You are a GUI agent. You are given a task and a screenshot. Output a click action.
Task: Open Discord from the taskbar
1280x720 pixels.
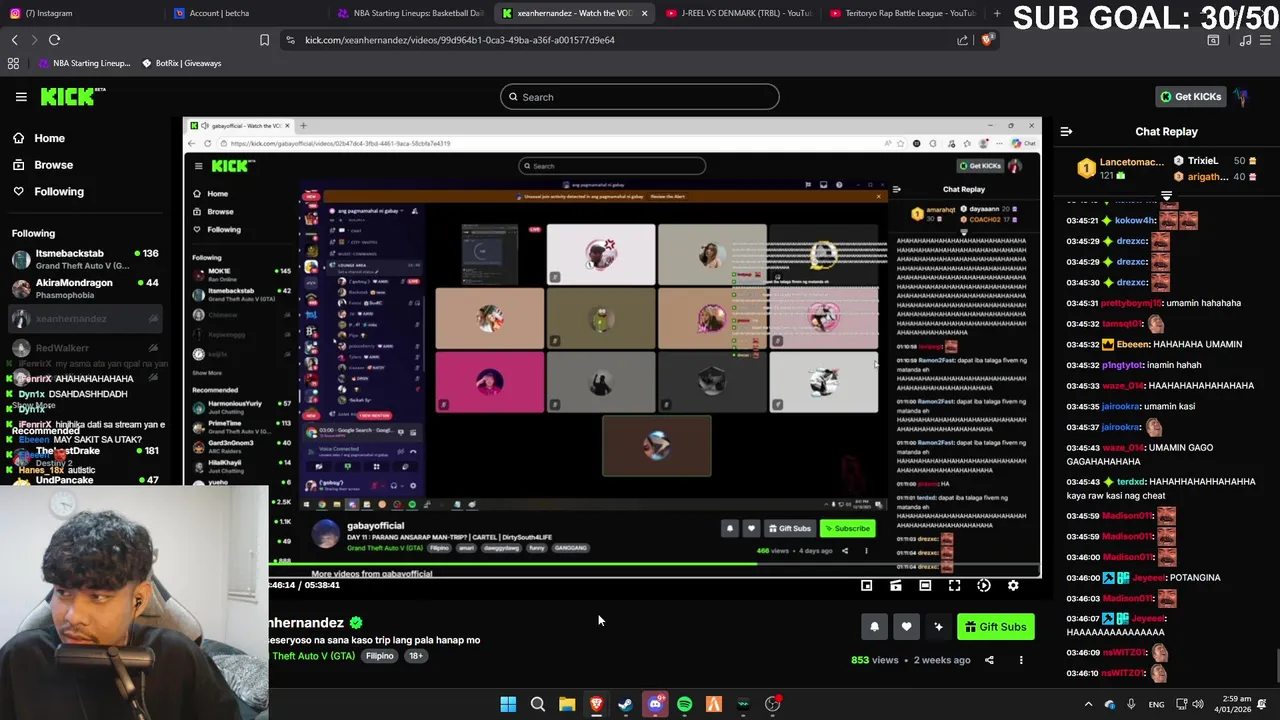(655, 704)
